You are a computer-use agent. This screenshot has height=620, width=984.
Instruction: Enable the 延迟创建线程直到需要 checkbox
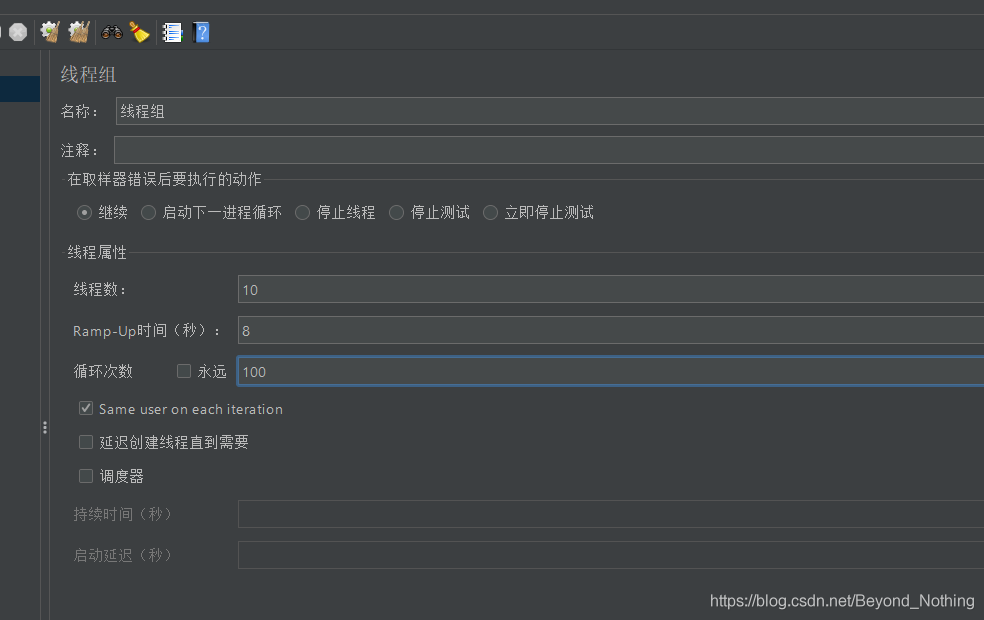click(86, 442)
